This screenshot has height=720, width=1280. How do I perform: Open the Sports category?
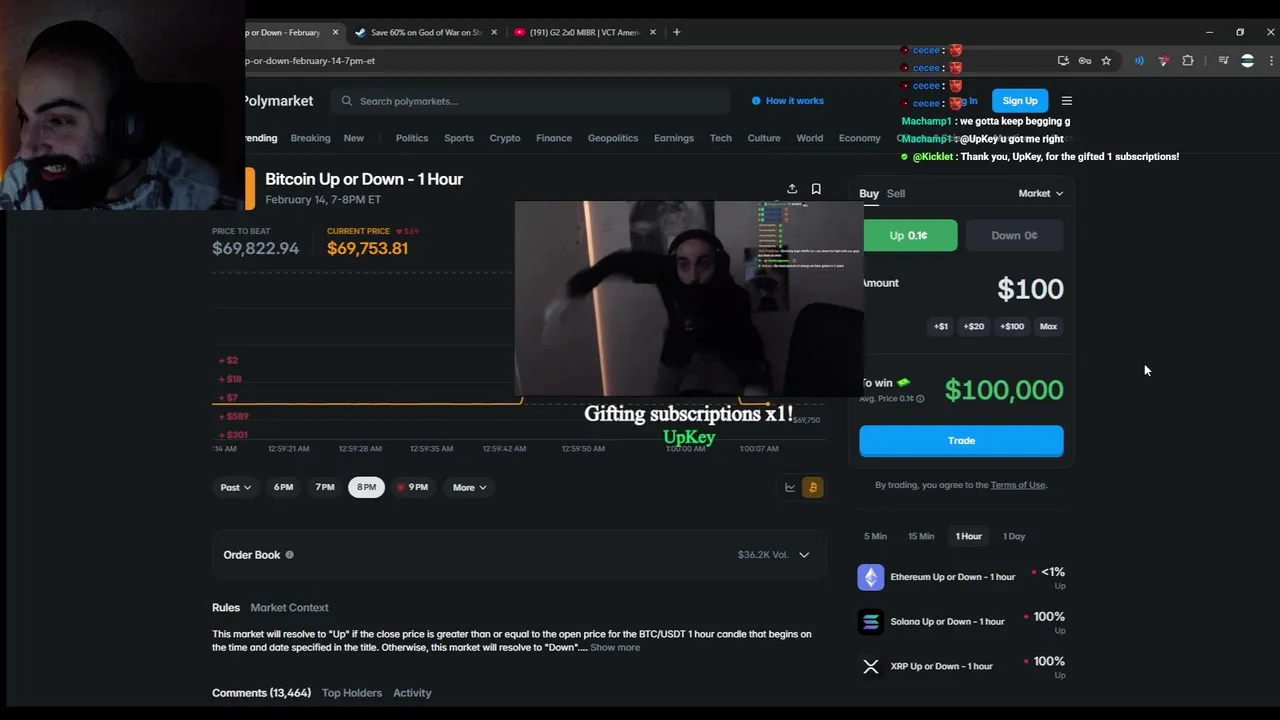tap(459, 138)
